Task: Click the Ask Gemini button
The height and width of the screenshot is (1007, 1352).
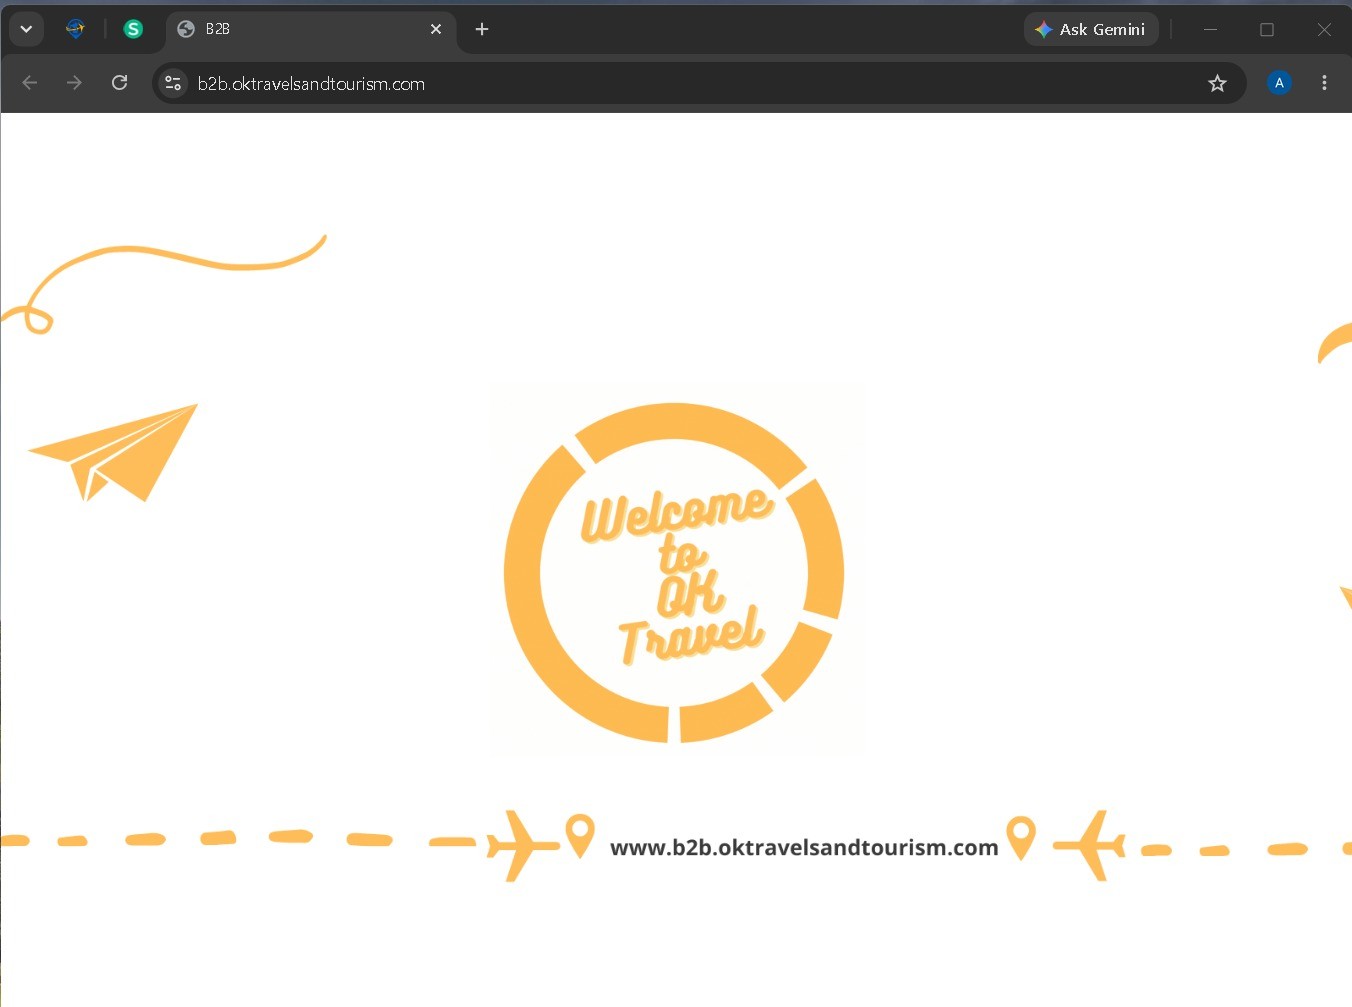Action: tap(1091, 29)
